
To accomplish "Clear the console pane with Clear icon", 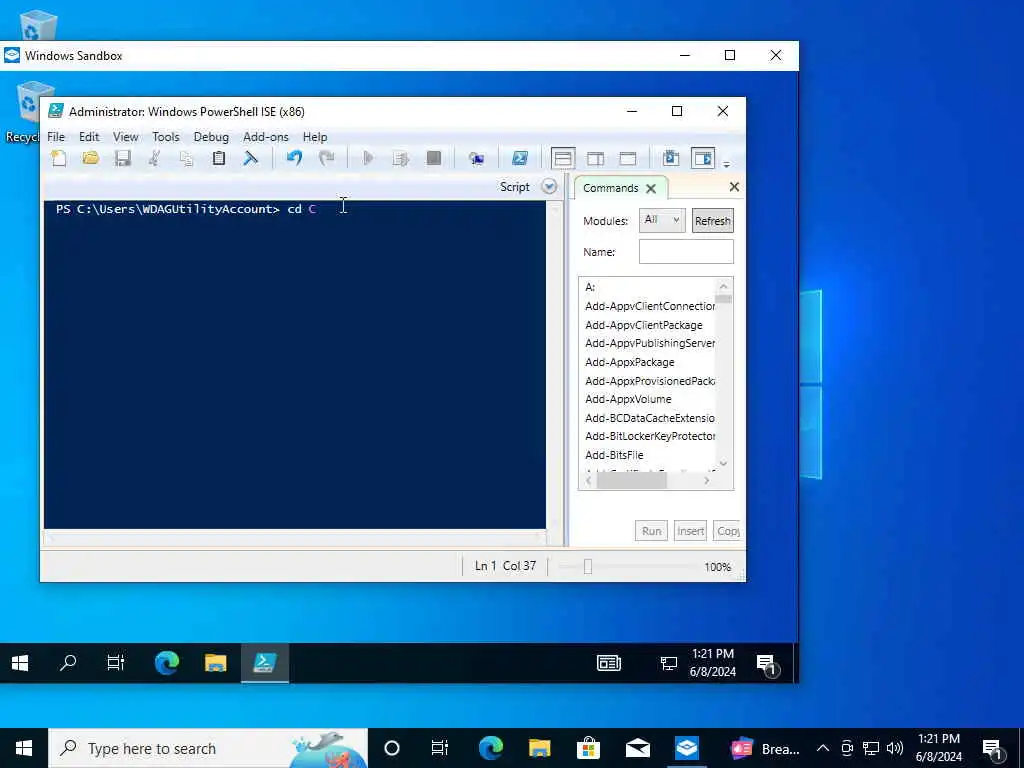I will (x=251, y=159).
